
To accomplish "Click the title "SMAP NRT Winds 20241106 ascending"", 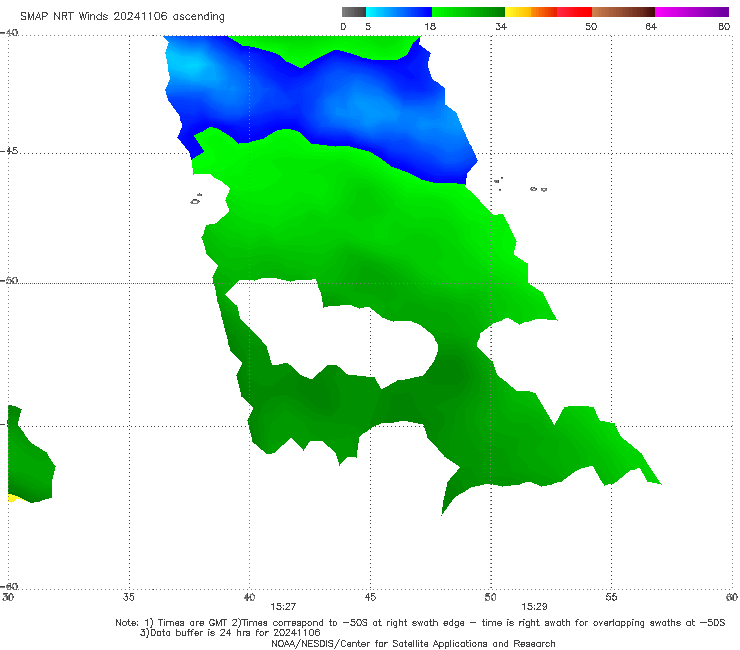I will tap(122, 16).
